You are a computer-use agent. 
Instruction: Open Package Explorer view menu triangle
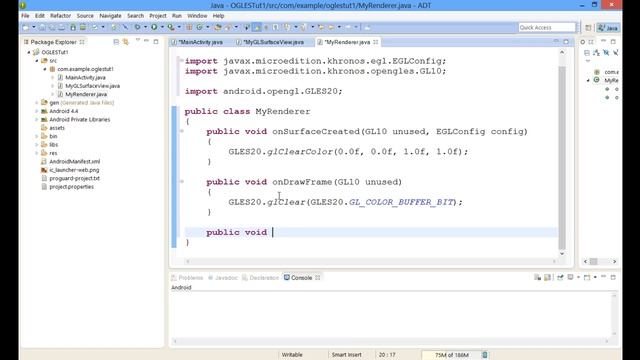(x=138, y=40)
